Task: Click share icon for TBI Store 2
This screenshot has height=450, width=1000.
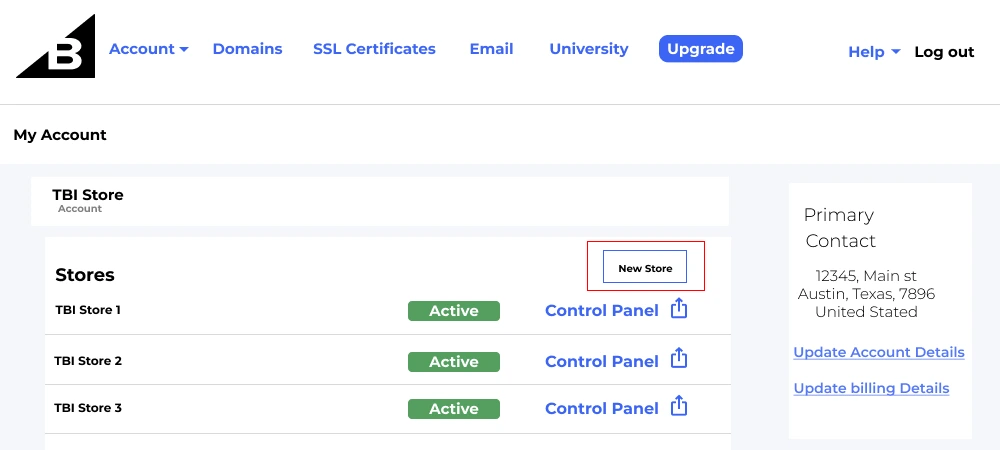Action: (679, 358)
